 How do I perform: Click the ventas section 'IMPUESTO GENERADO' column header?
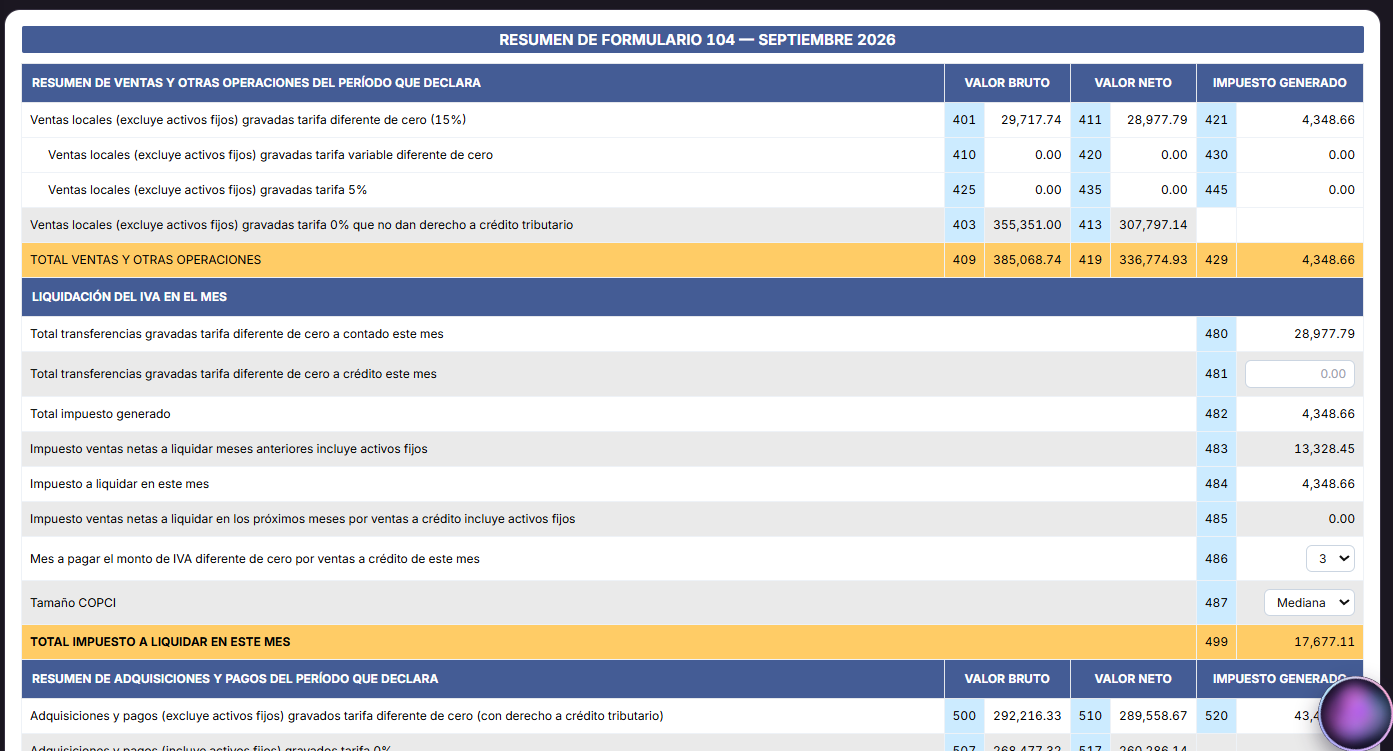point(1280,83)
